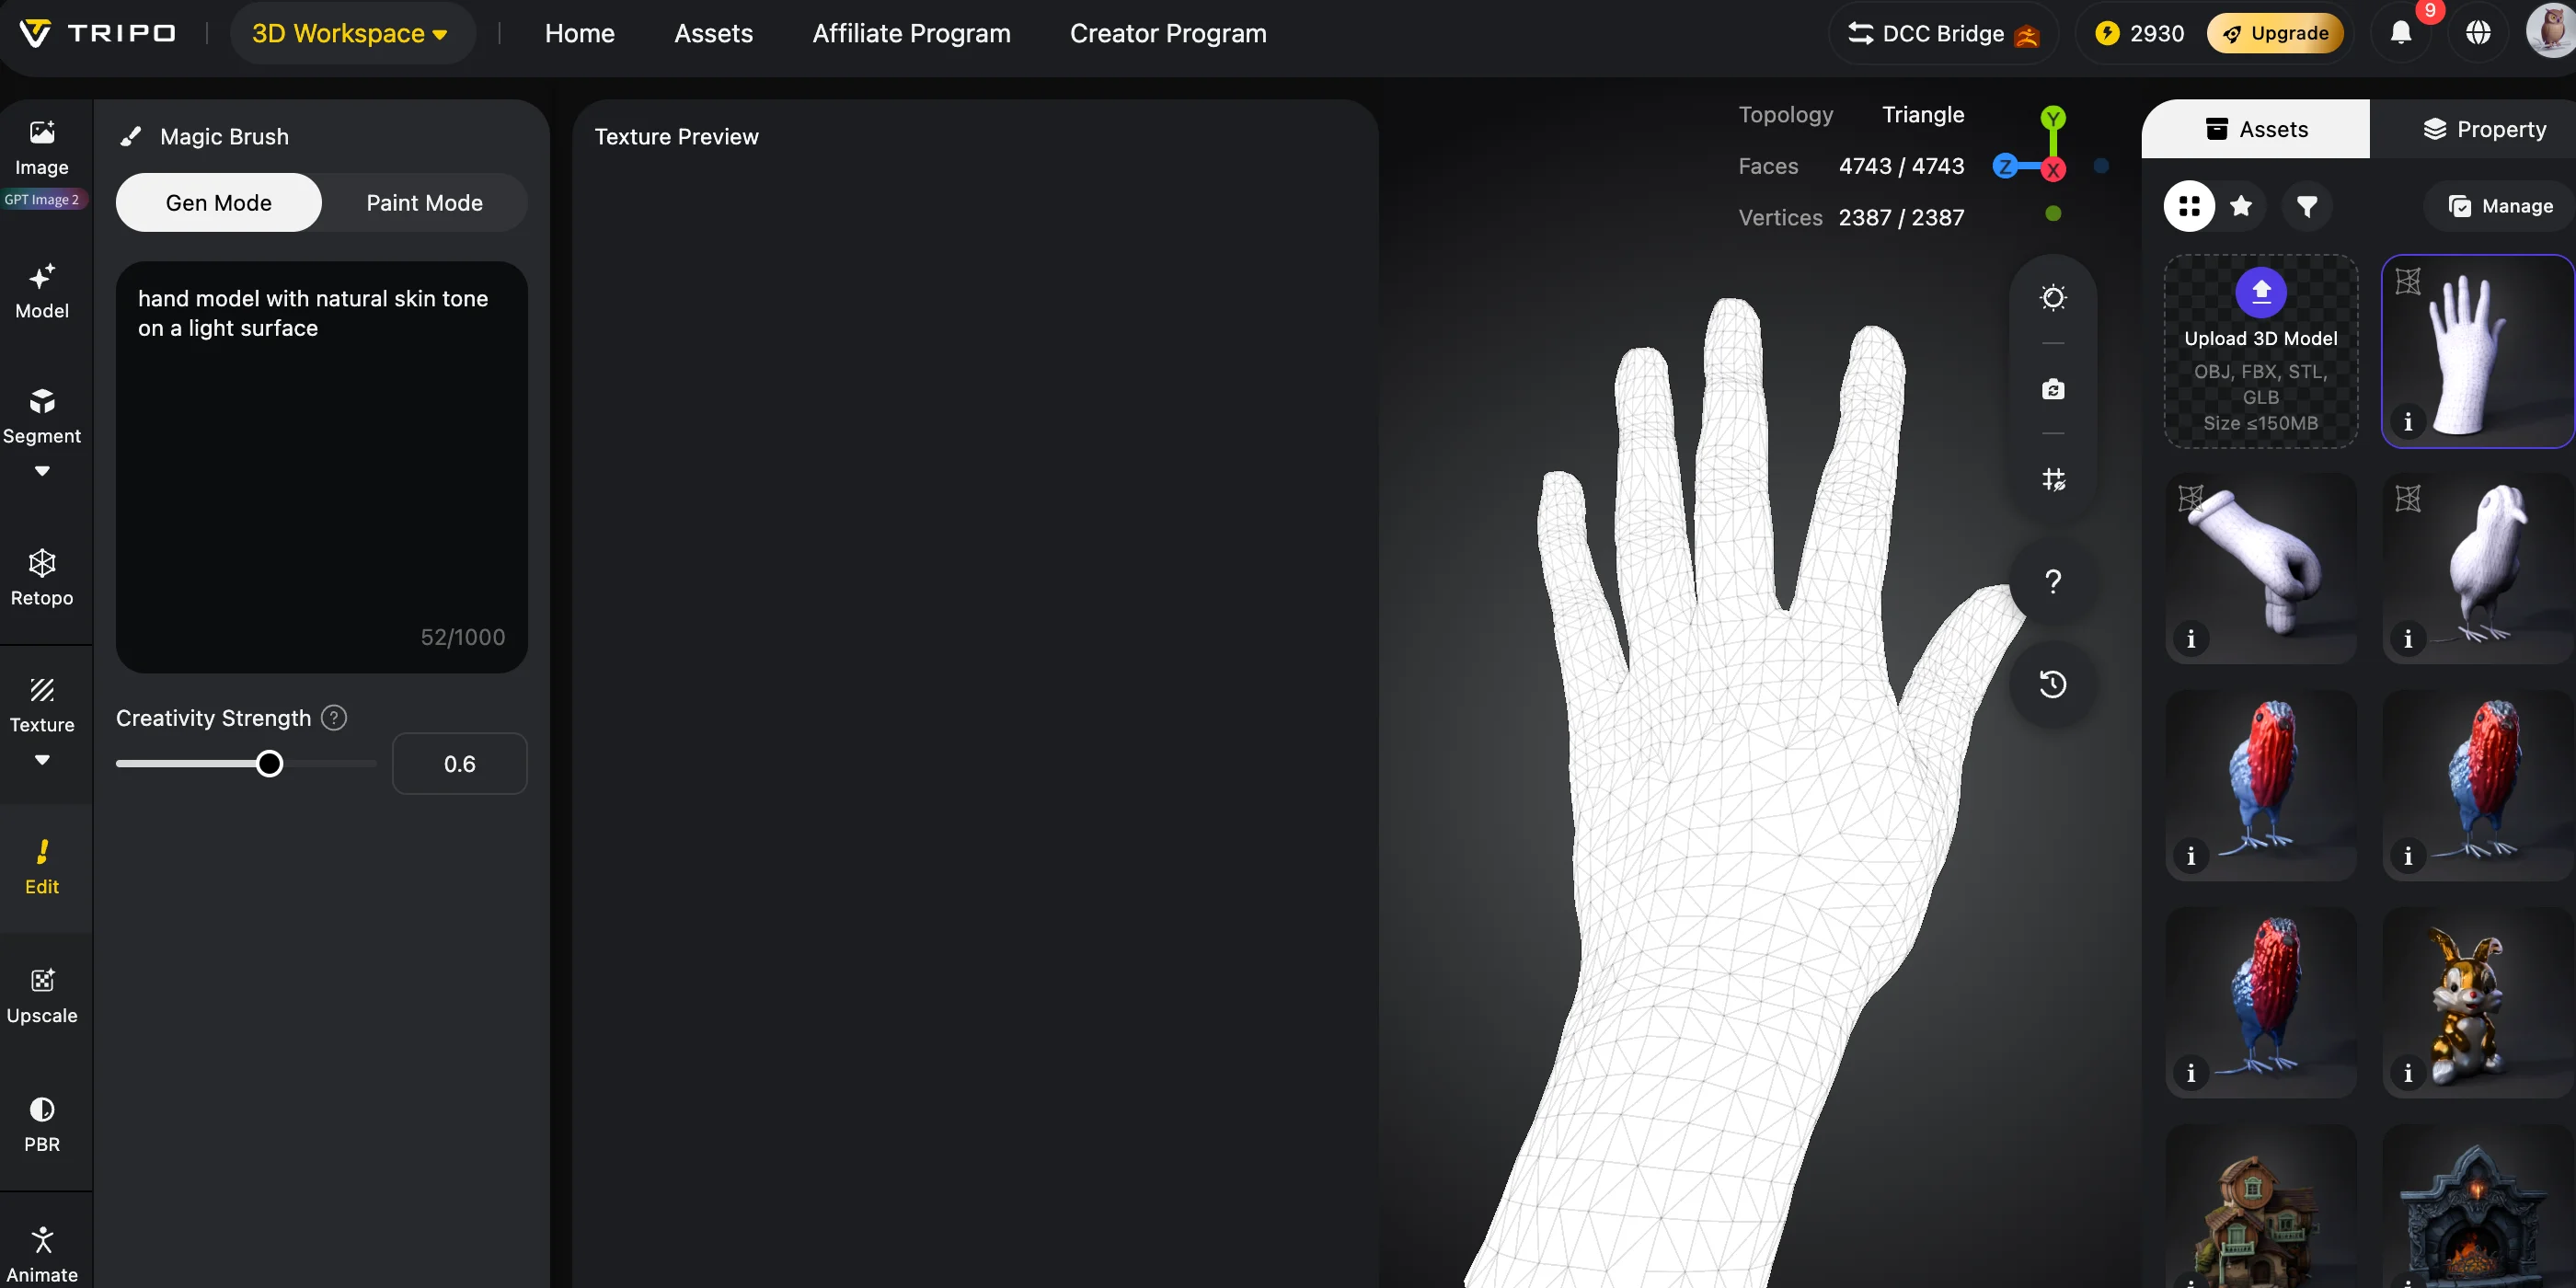Switch to Paint Mode
The image size is (2576, 1288).
[x=424, y=203]
